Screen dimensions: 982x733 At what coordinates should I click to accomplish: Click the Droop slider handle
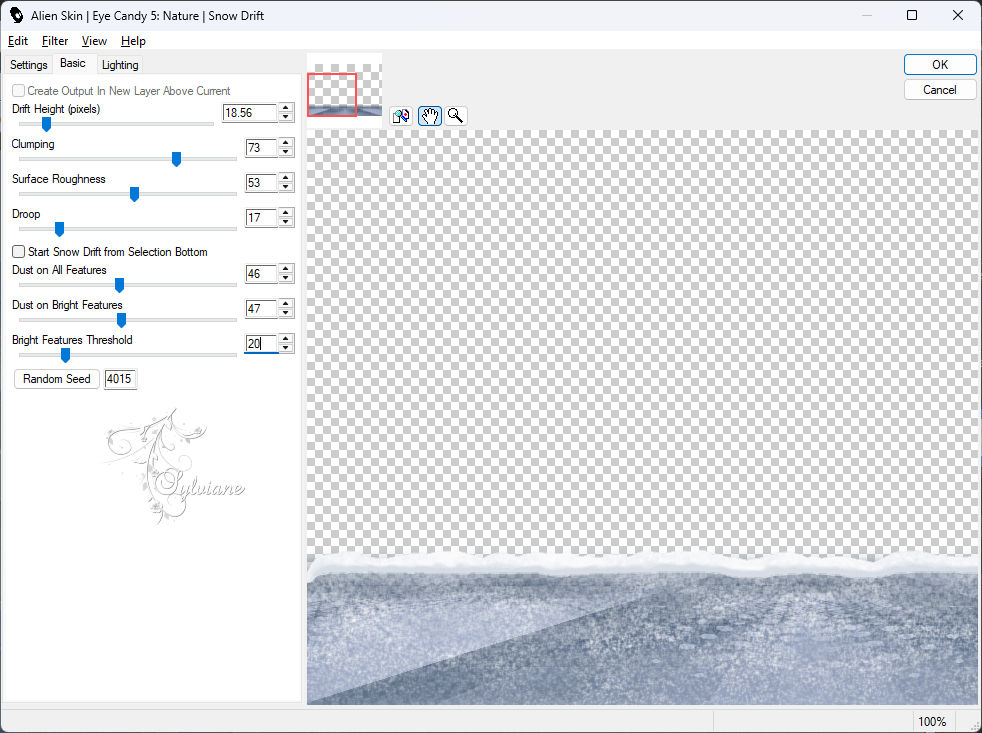click(59, 229)
